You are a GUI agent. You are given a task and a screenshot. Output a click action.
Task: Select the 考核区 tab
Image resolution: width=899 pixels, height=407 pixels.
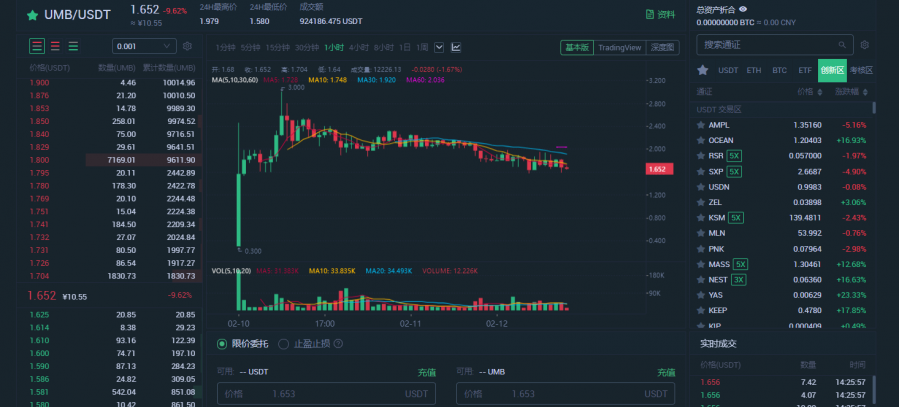tap(861, 71)
